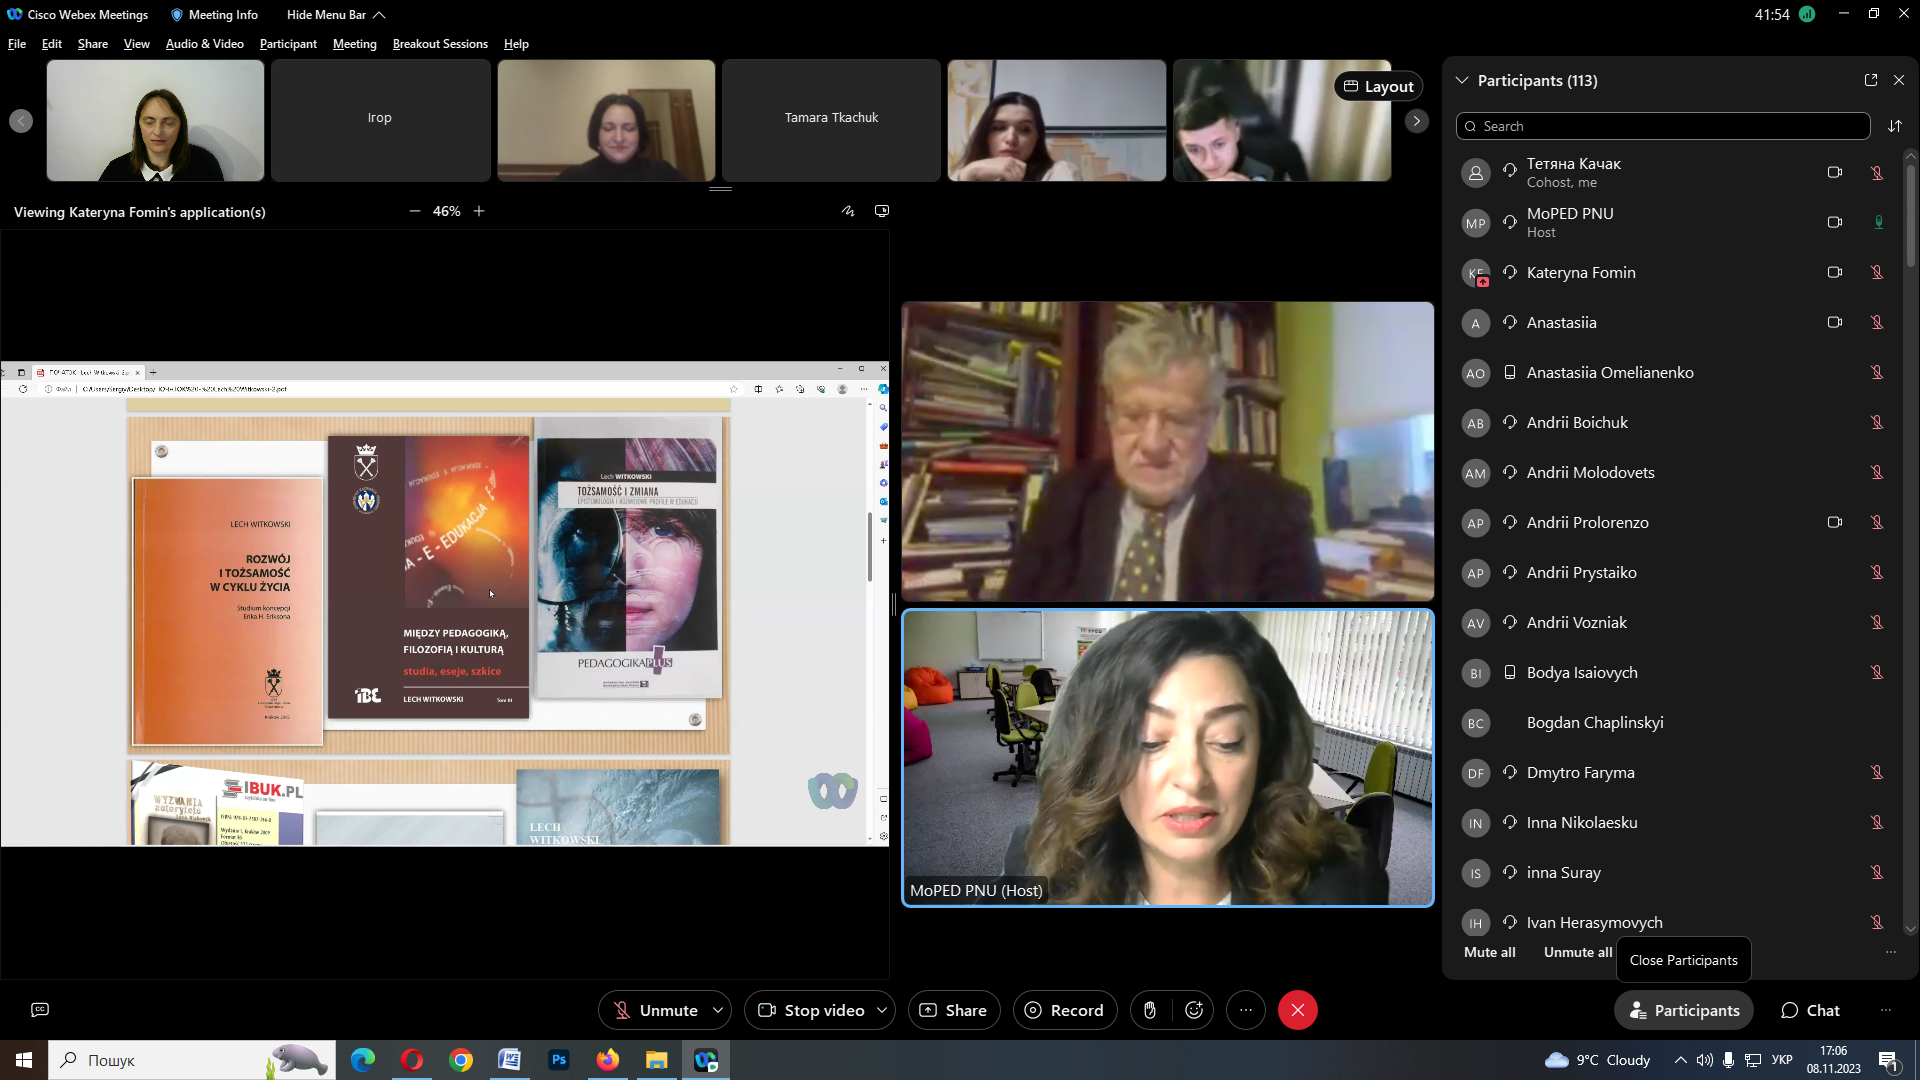Open the closed captions icon at bottom left
Viewport: 1920px width, 1080px height.
tap(40, 1010)
